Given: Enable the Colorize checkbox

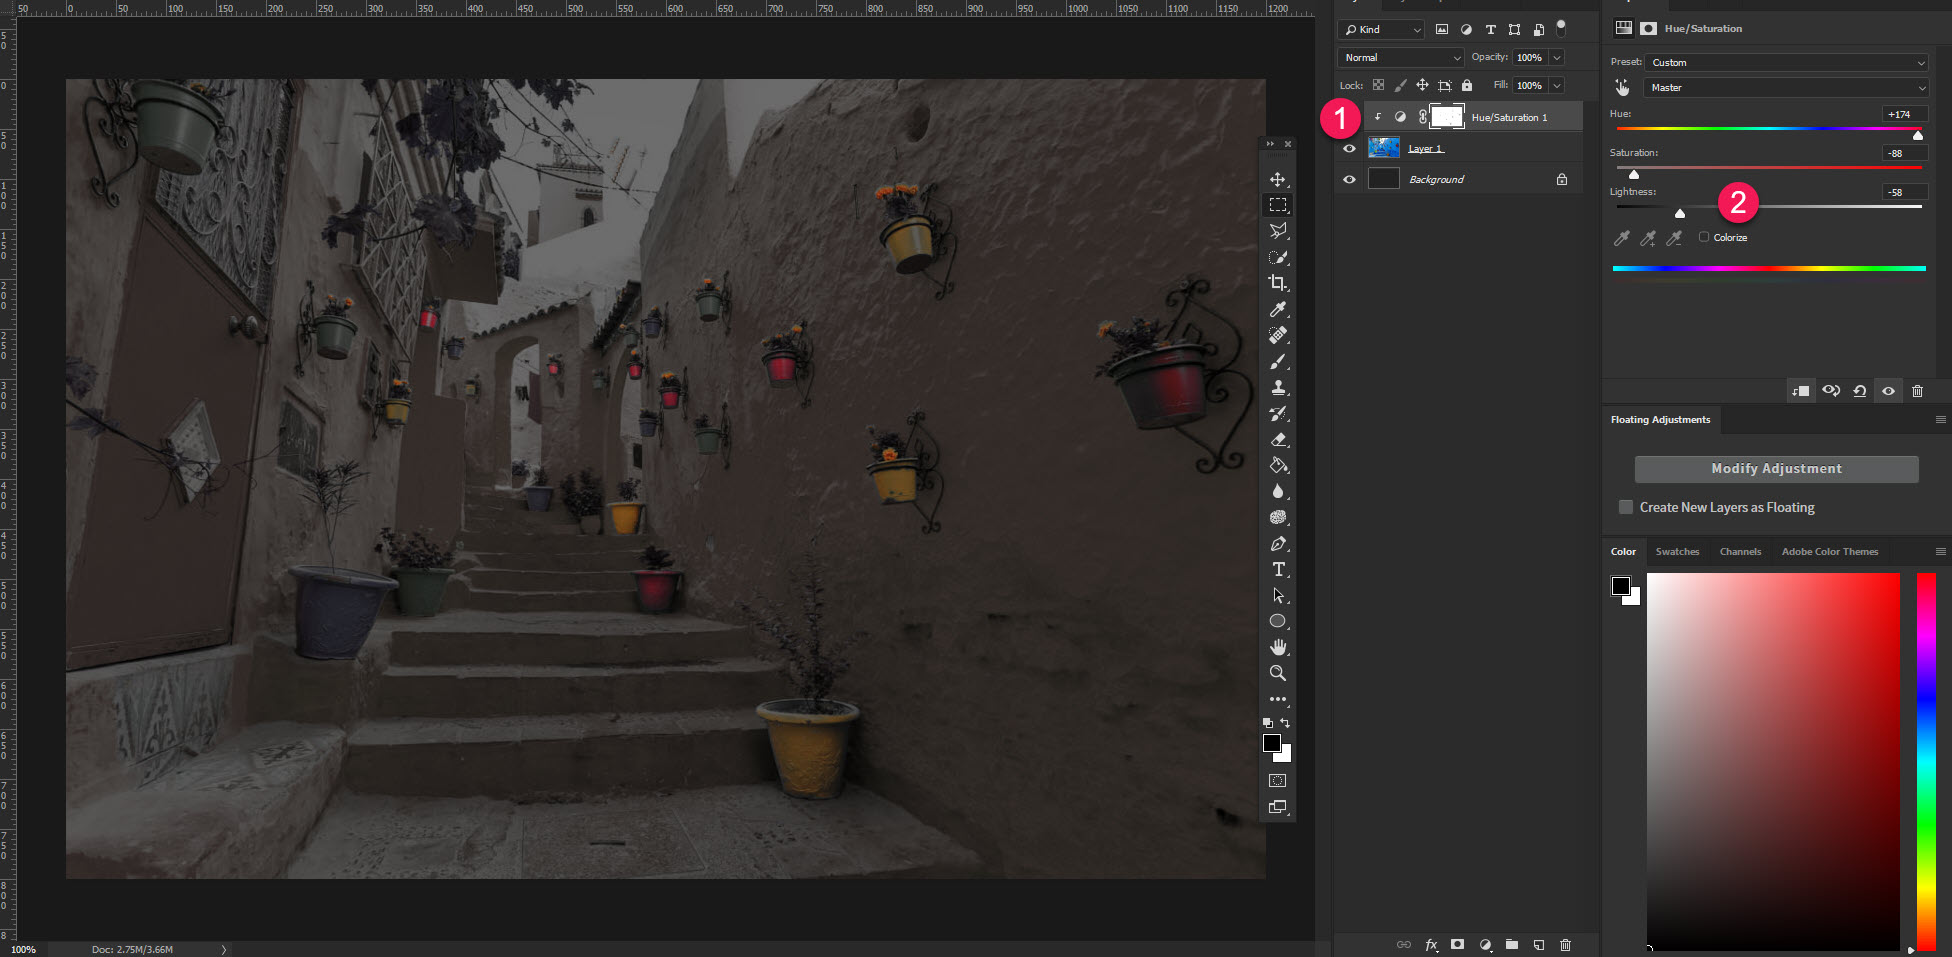Looking at the screenshot, I should (x=1704, y=237).
